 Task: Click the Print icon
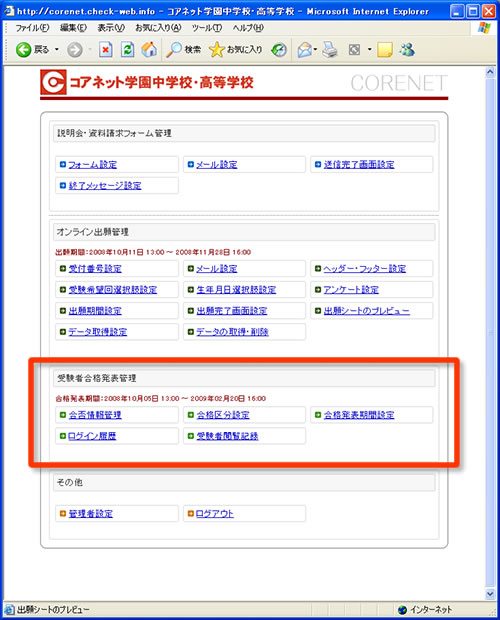click(x=330, y=50)
